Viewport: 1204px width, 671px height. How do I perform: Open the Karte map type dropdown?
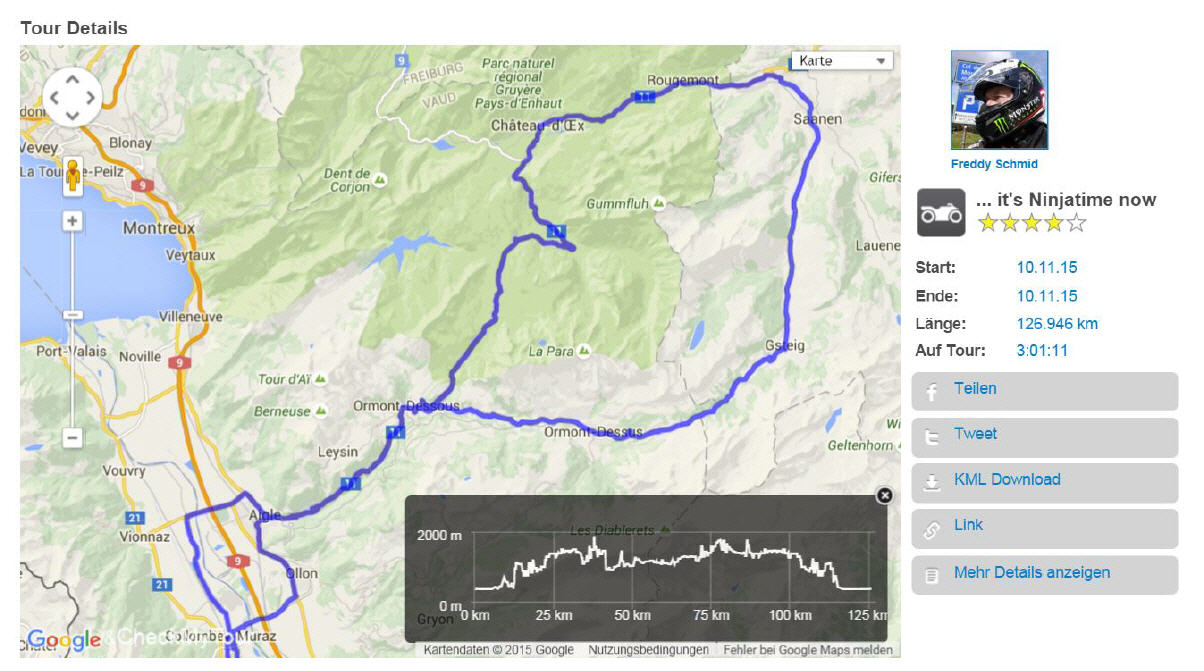[841, 61]
